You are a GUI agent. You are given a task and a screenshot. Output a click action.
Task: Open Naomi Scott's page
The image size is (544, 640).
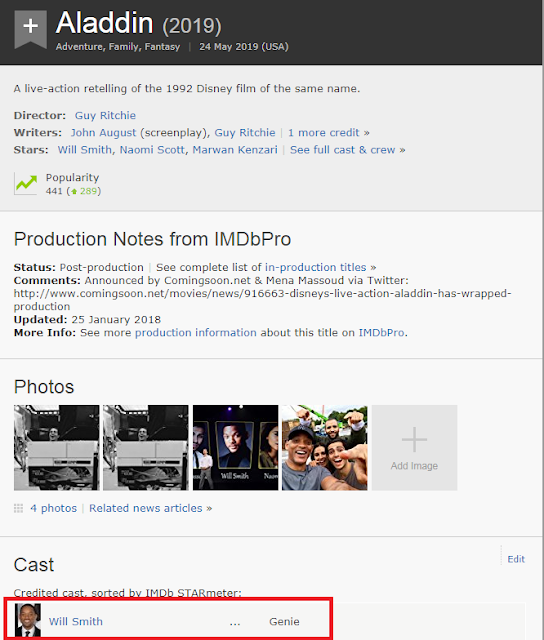pyautogui.click(x=152, y=150)
